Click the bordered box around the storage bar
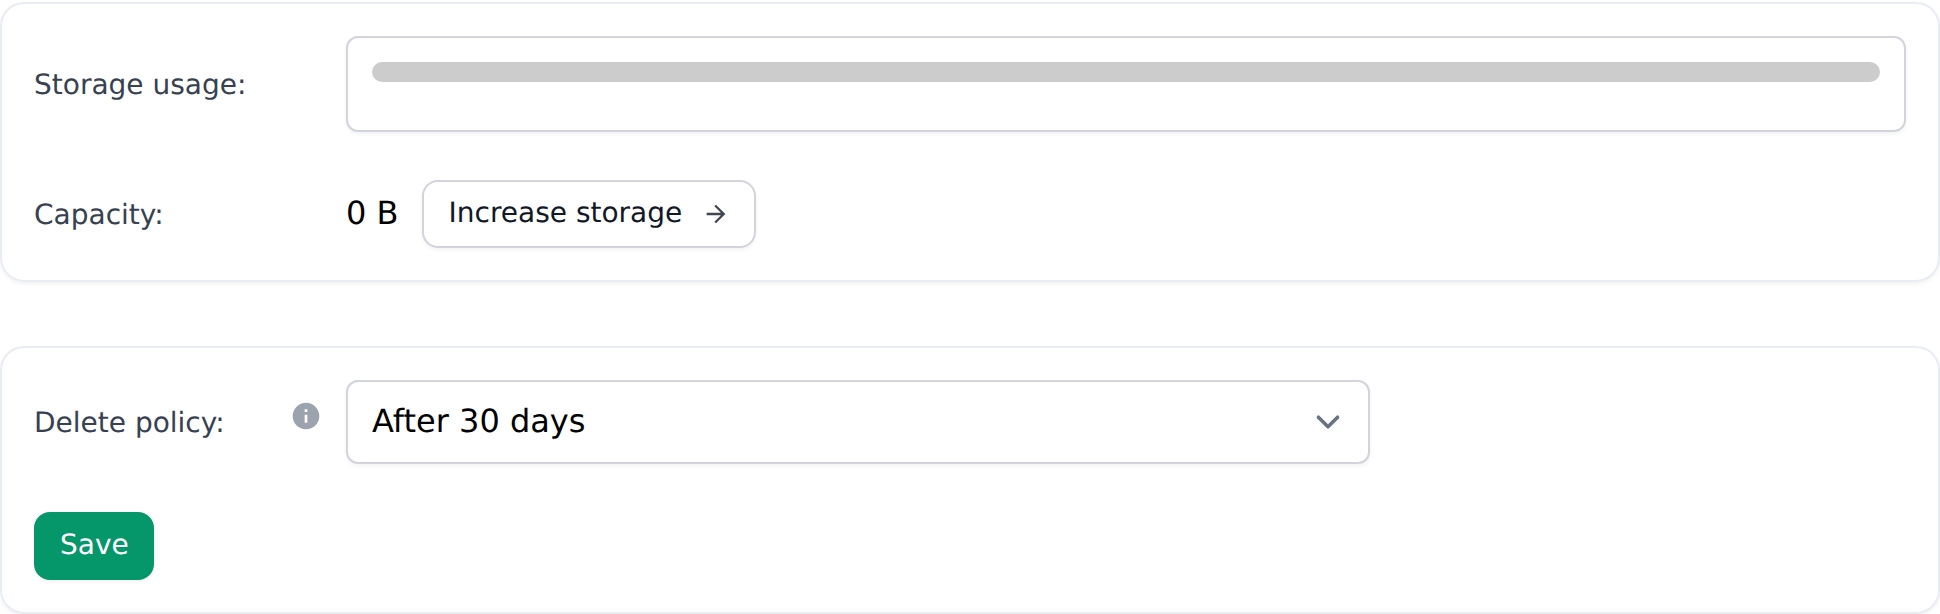 [x=1125, y=110]
